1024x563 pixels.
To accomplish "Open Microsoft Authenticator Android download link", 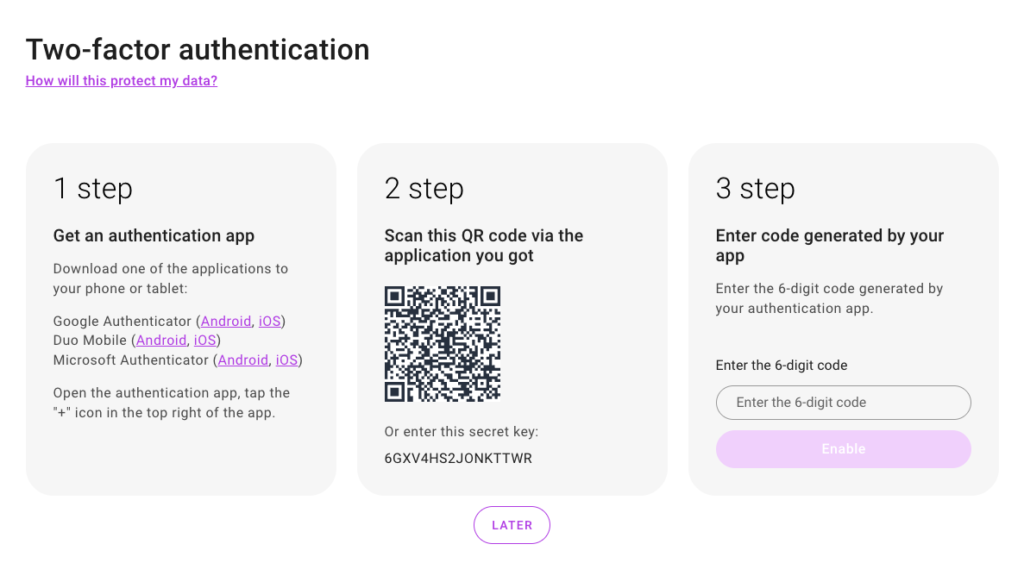I will point(243,360).
